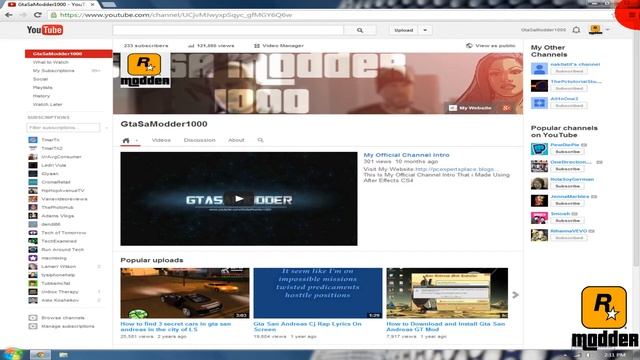Switch to the About tab
This screenshot has width=640, height=360.
(x=236, y=140)
